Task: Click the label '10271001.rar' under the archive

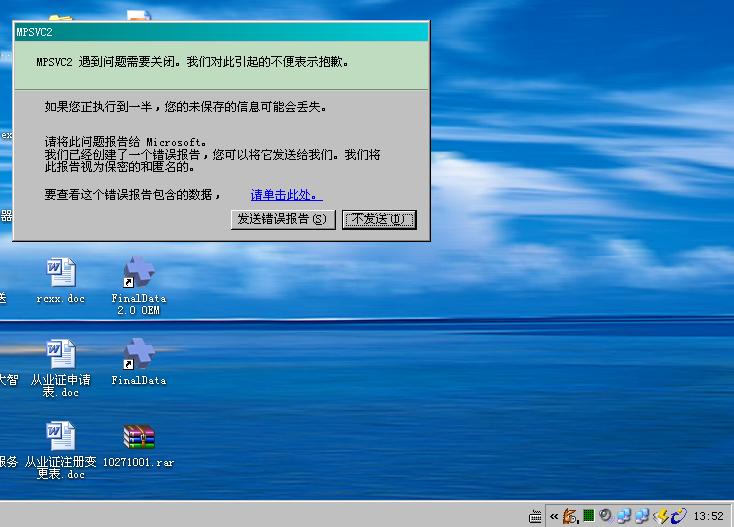Action: coord(139,462)
